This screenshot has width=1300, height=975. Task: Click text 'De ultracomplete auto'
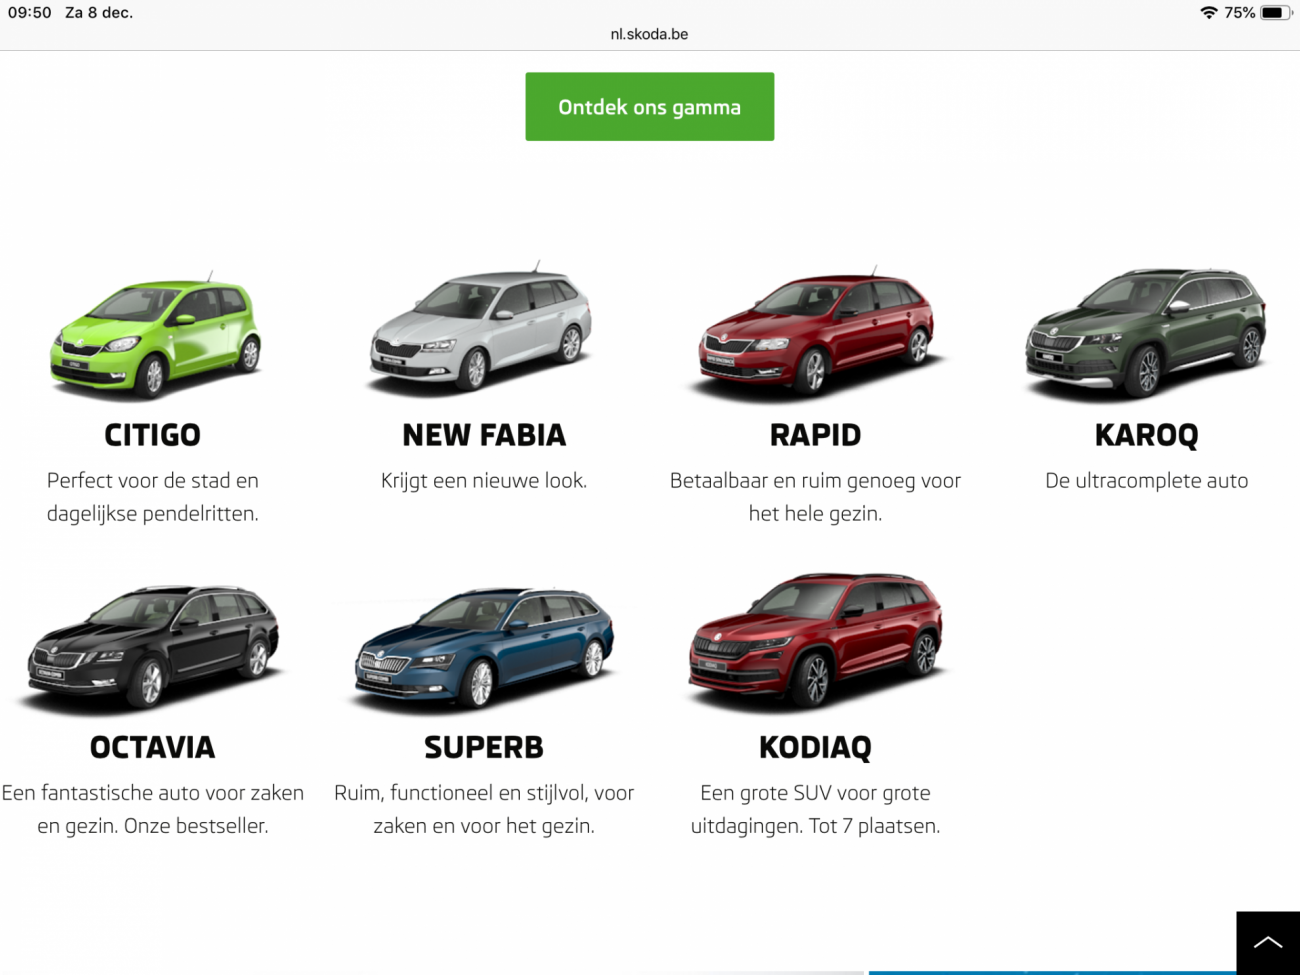point(1147,481)
